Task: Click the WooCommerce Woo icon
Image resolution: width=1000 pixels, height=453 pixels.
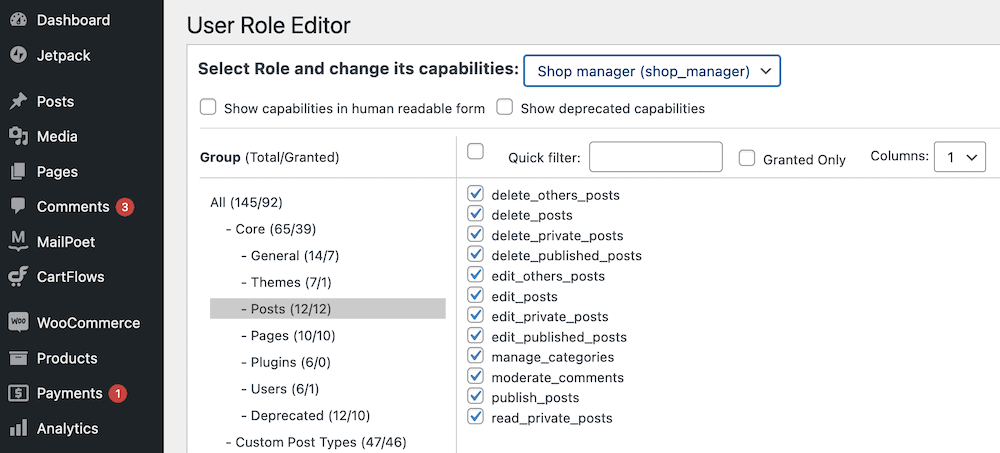Action: pyautogui.click(x=18, y=323)
